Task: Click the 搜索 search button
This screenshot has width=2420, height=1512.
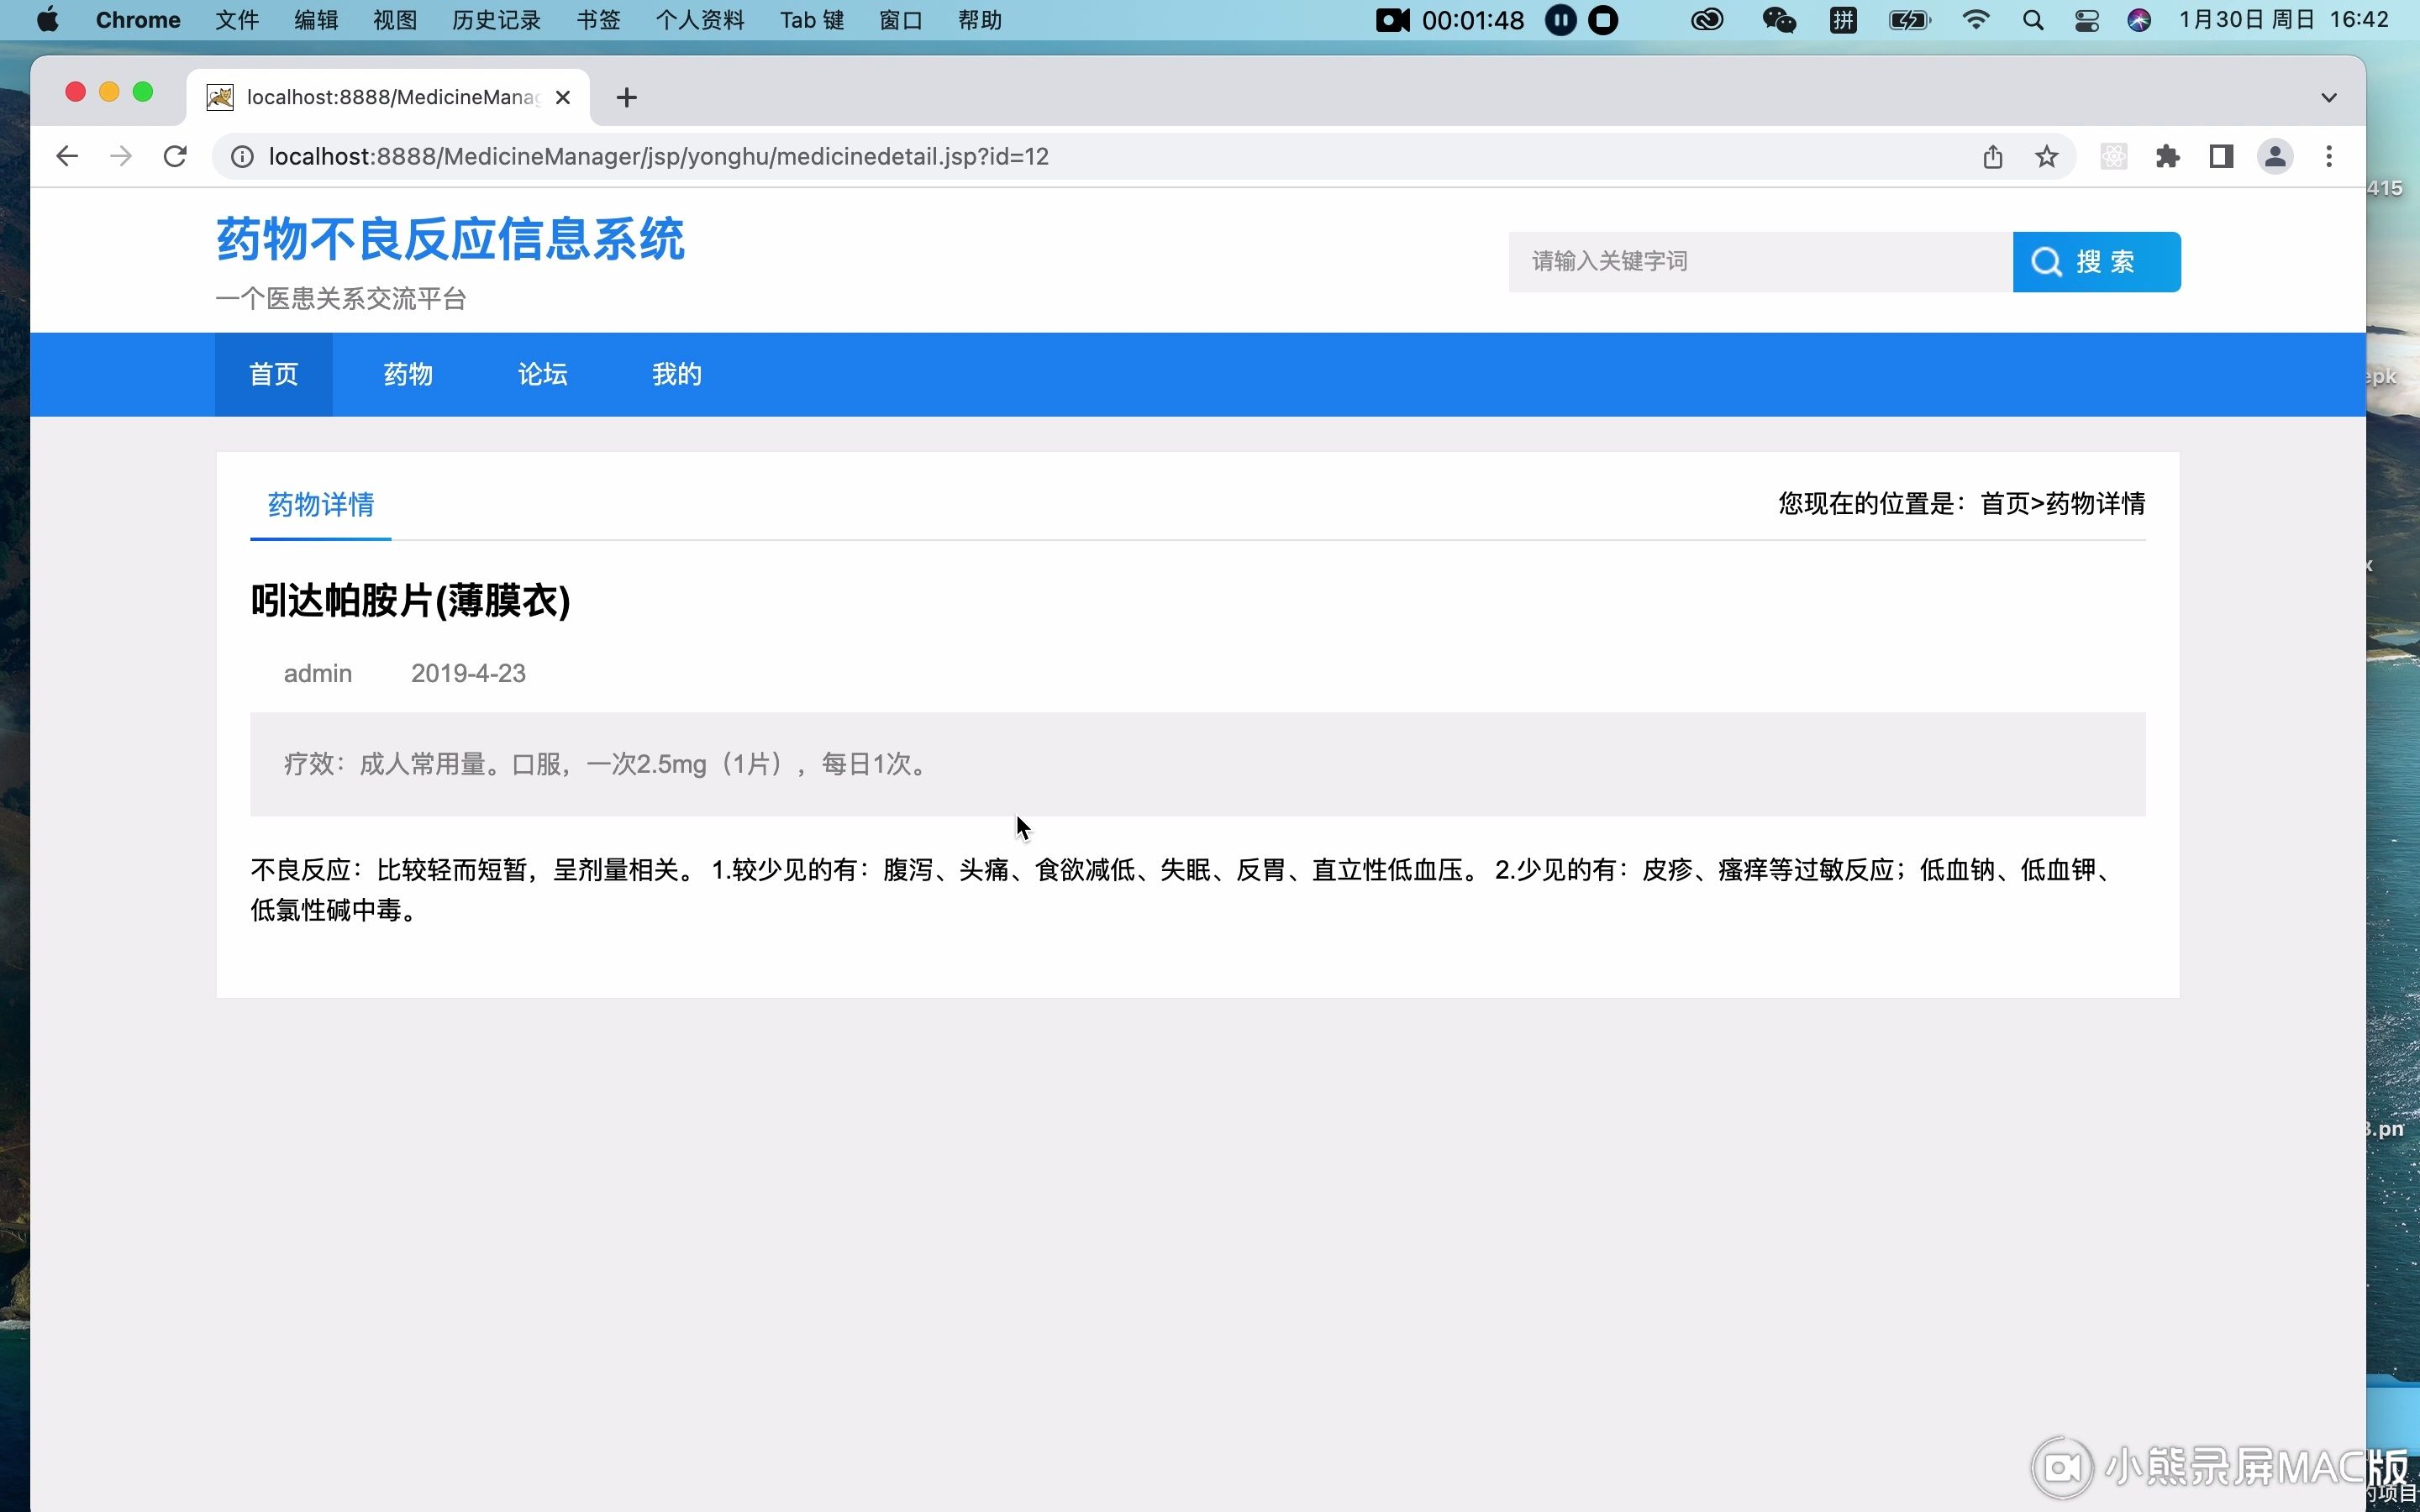Action: pos(2096,261)
